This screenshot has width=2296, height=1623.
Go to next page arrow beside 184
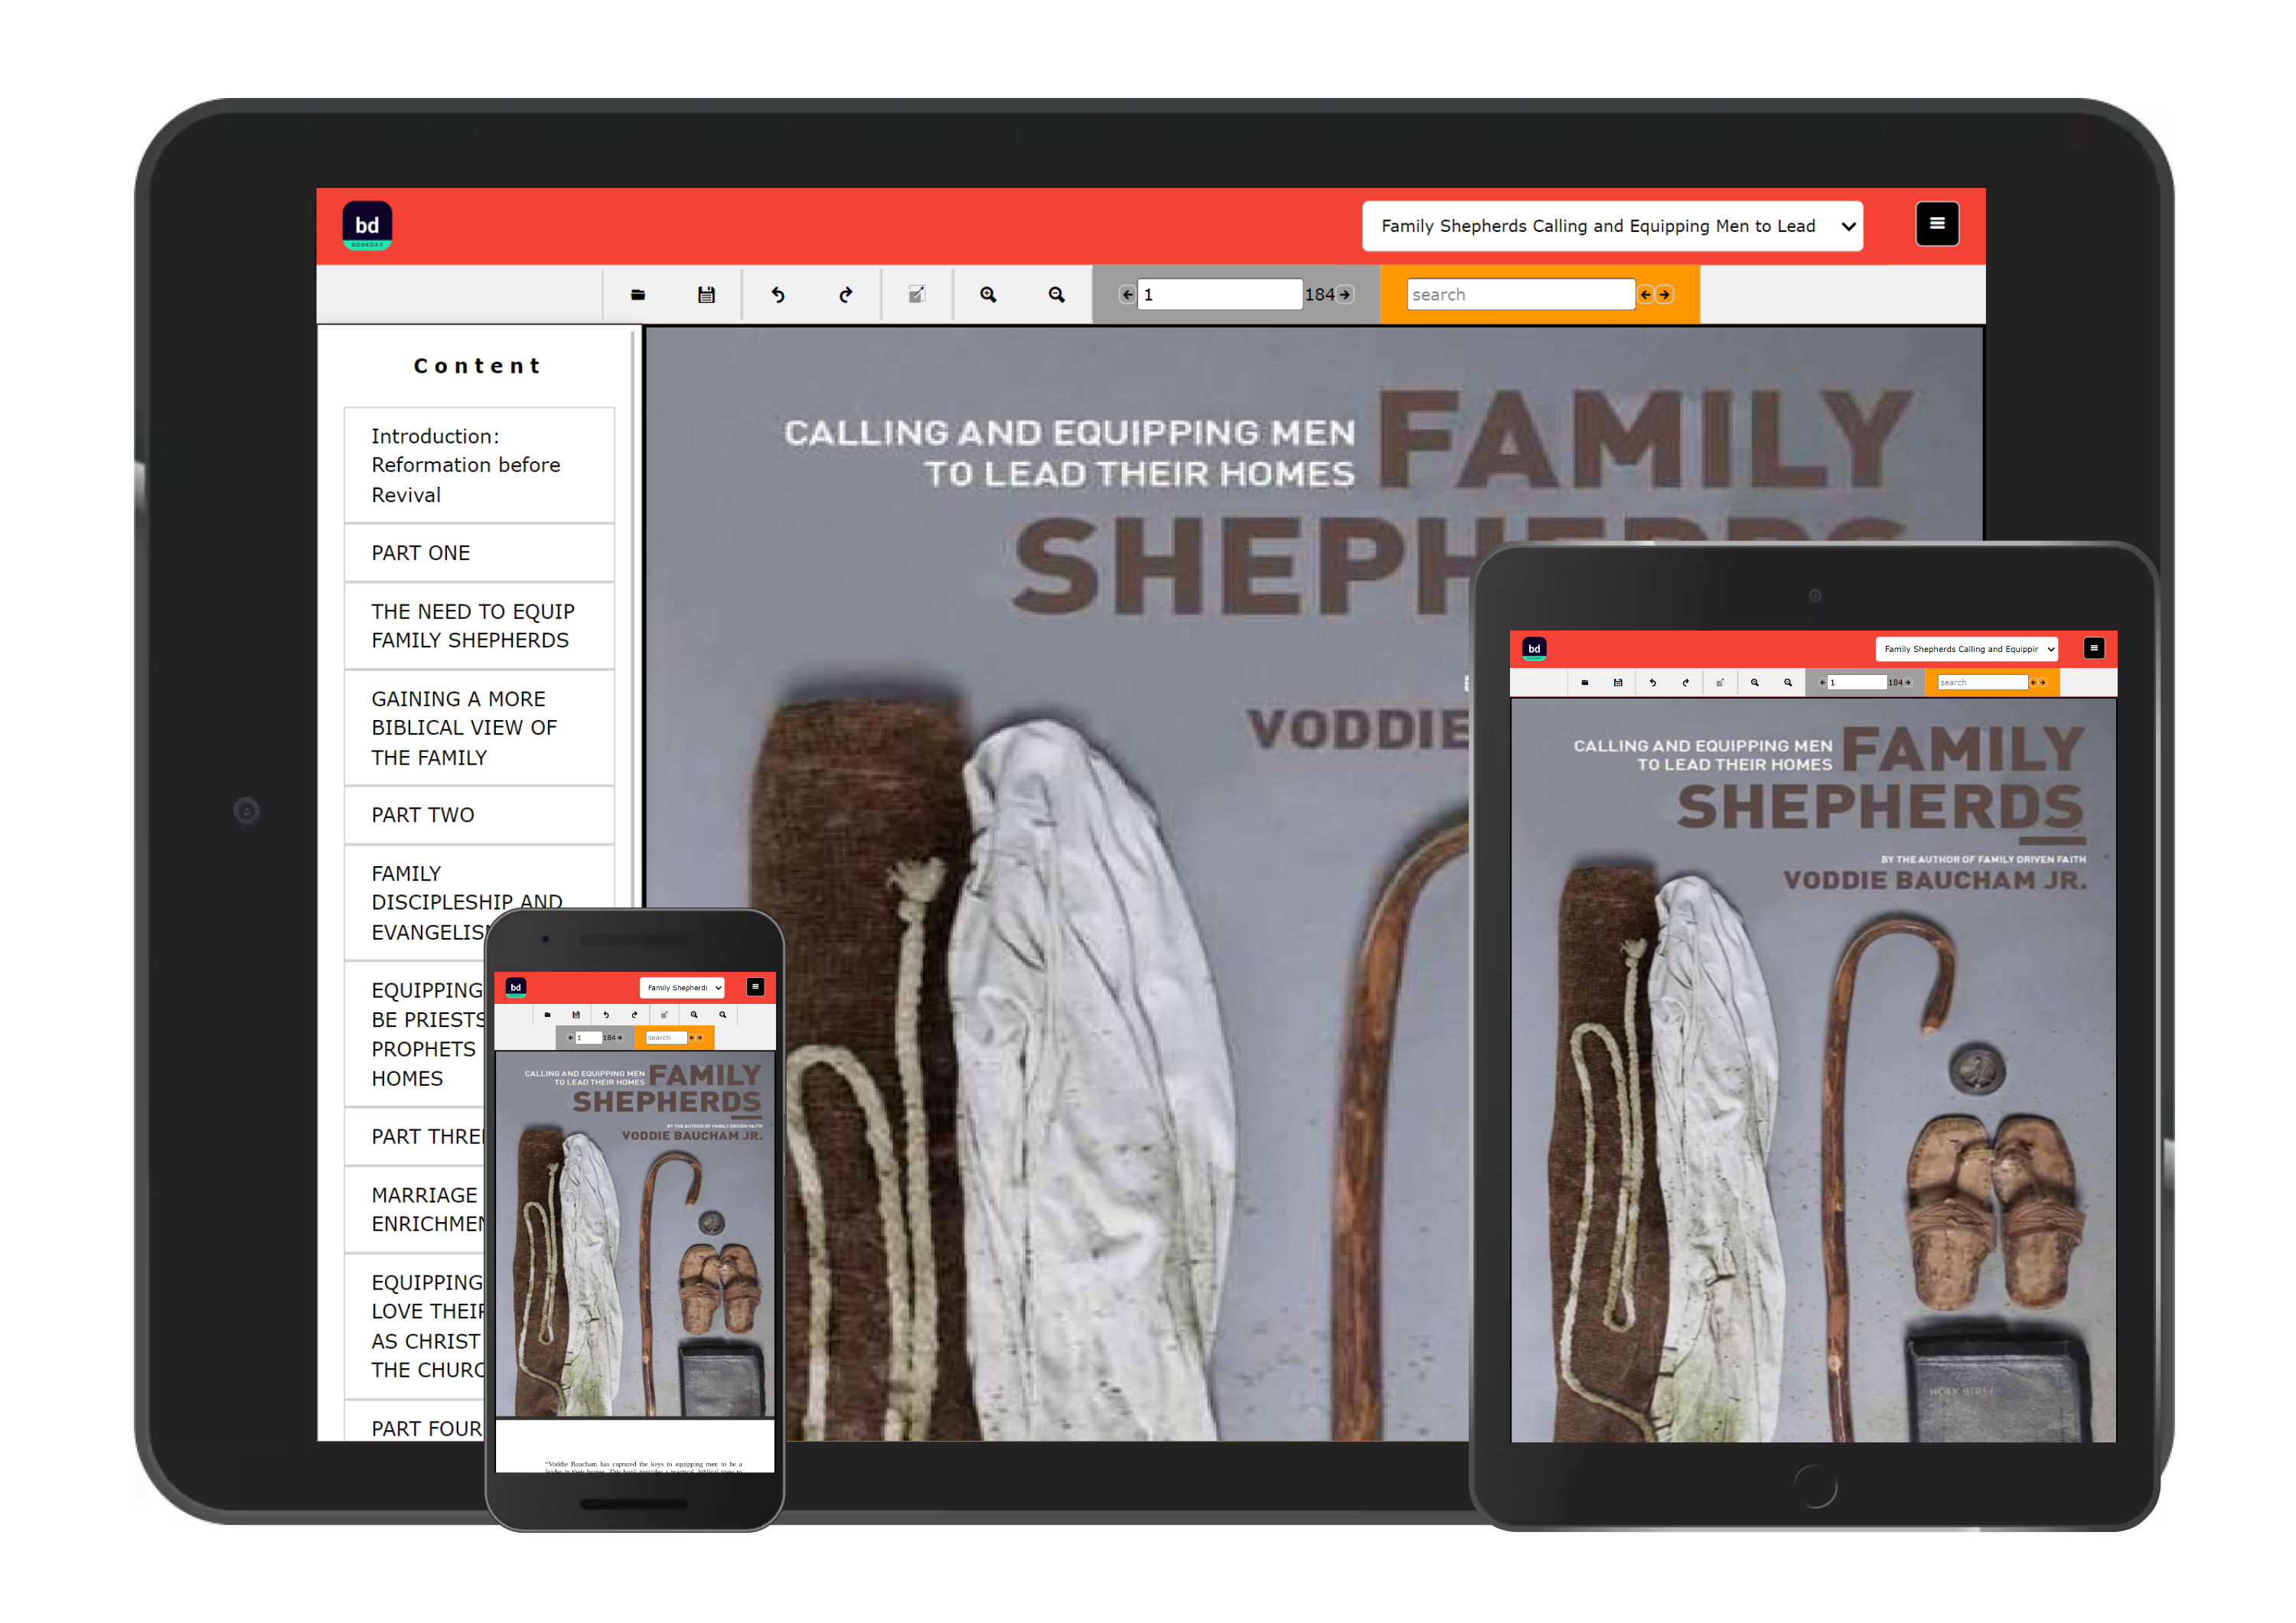1345,295
